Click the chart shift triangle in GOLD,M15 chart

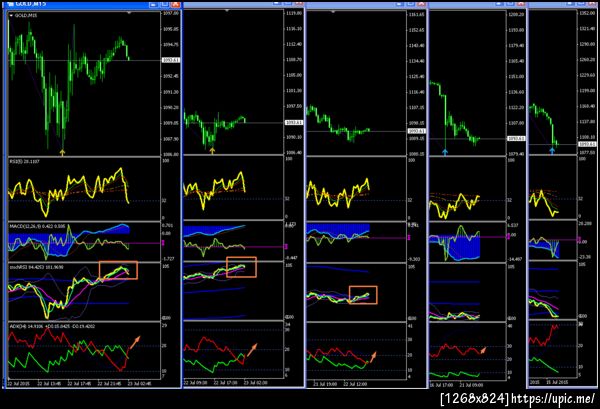point(129,13)
